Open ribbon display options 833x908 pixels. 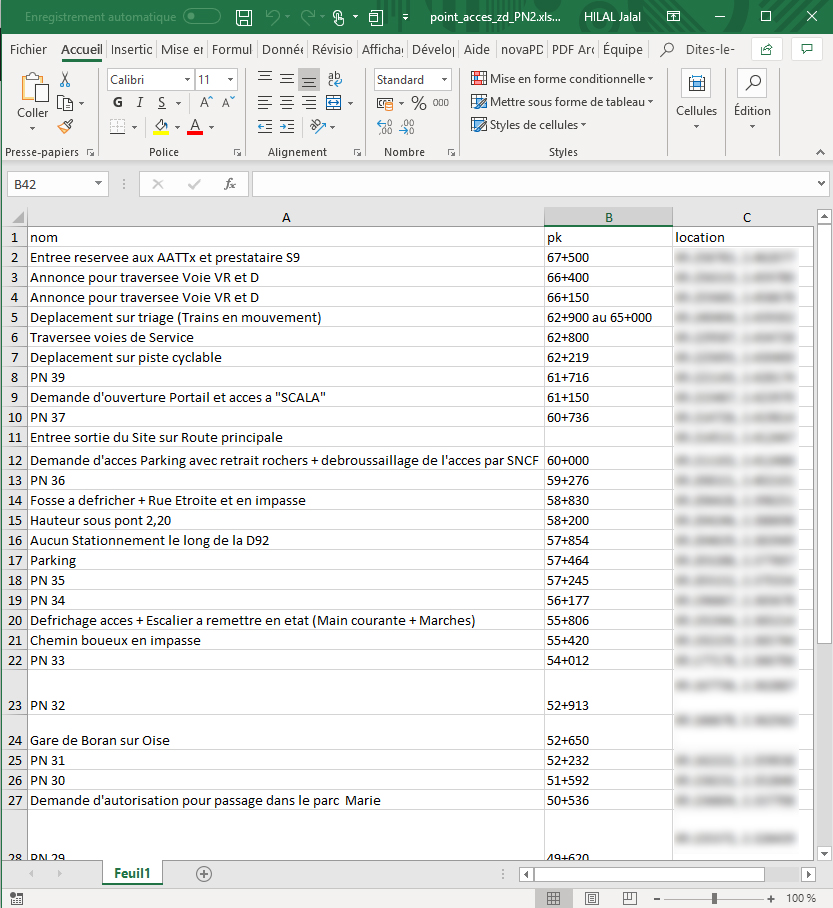point(673,17)
